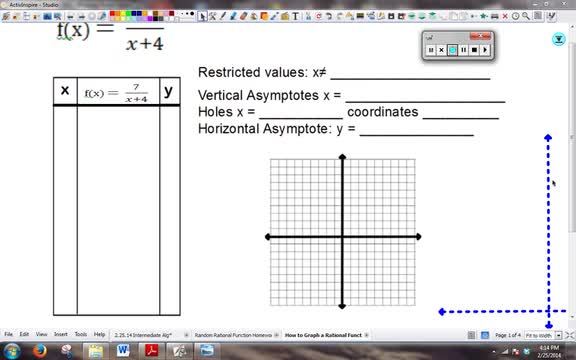The height and width of the screenshot is (360, 576).
Task: Pick the Eraser tool
Action: tap(243, 16)
